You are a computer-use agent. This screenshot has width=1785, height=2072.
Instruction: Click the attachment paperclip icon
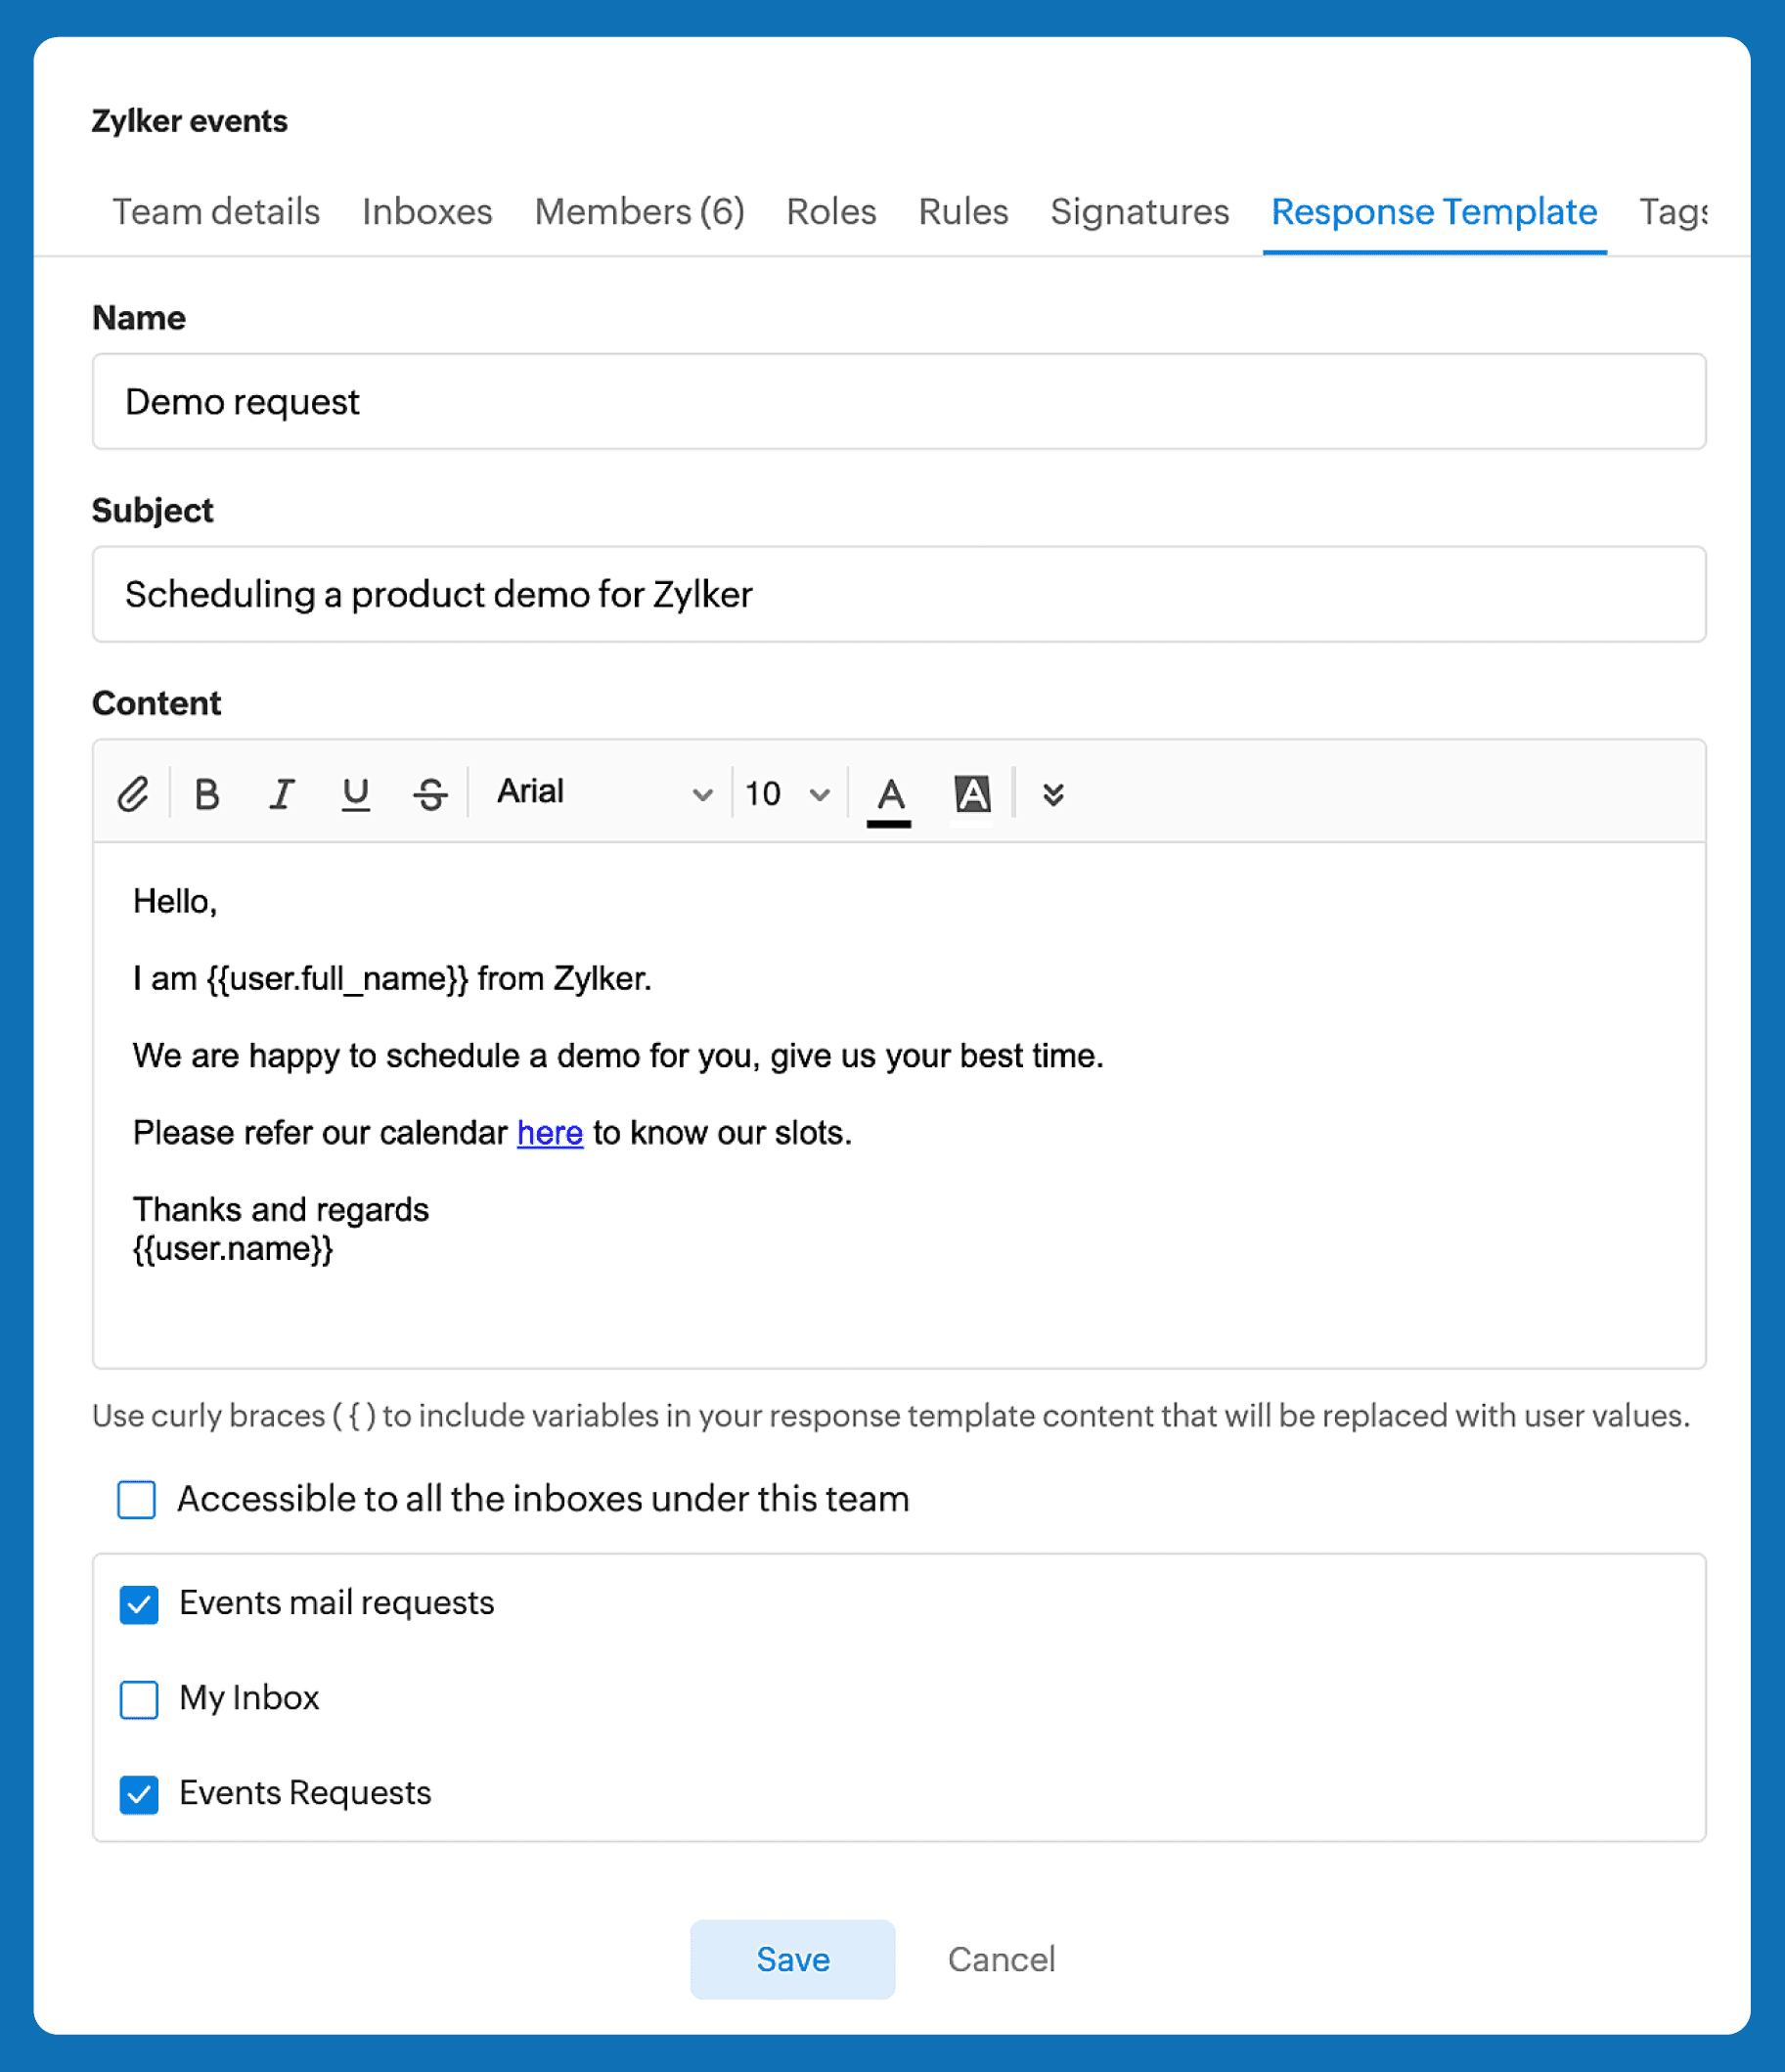(x=133, y=794)
